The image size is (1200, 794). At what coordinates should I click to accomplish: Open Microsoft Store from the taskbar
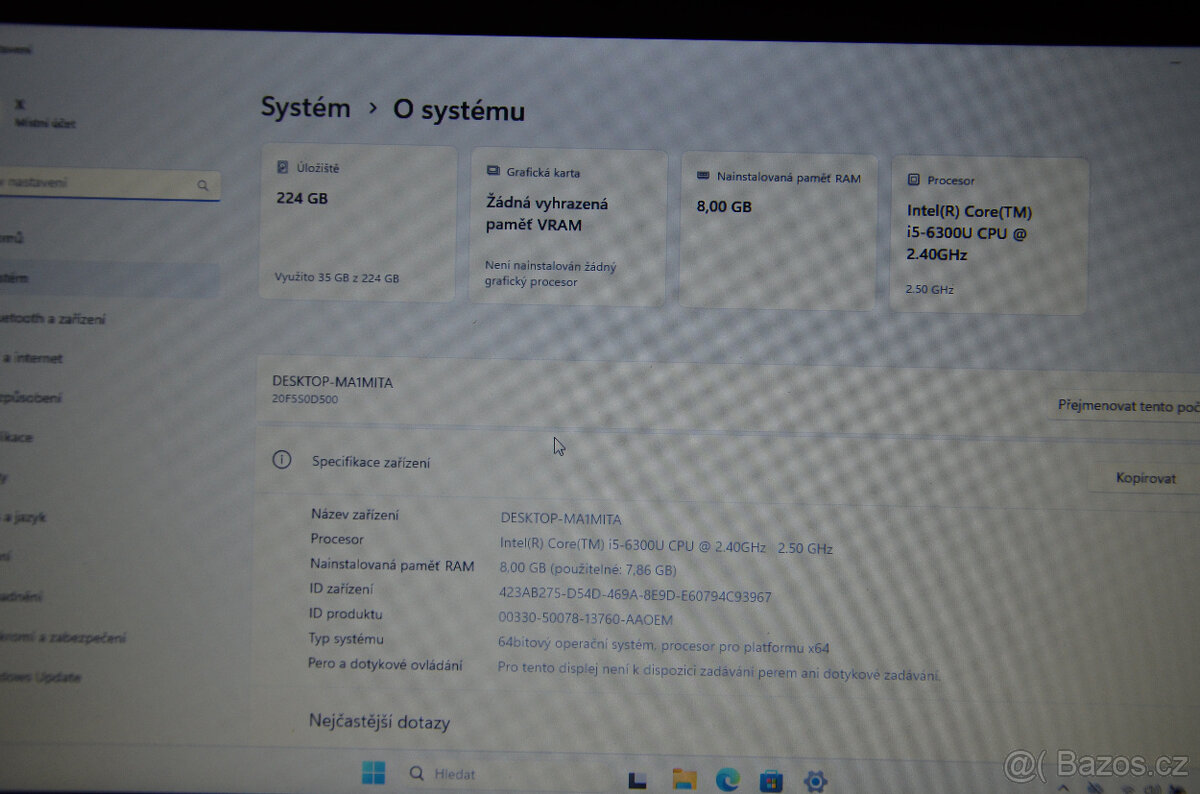[769, 778]
